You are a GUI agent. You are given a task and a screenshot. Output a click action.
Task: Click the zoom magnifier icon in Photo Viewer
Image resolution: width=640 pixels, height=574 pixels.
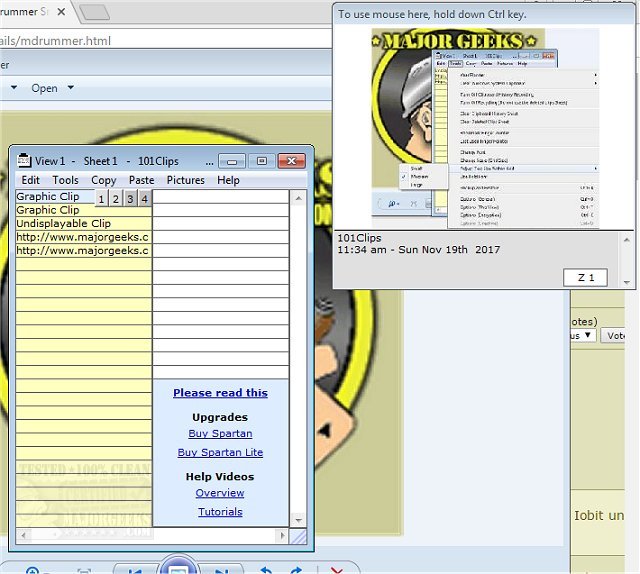coord(32,570)
